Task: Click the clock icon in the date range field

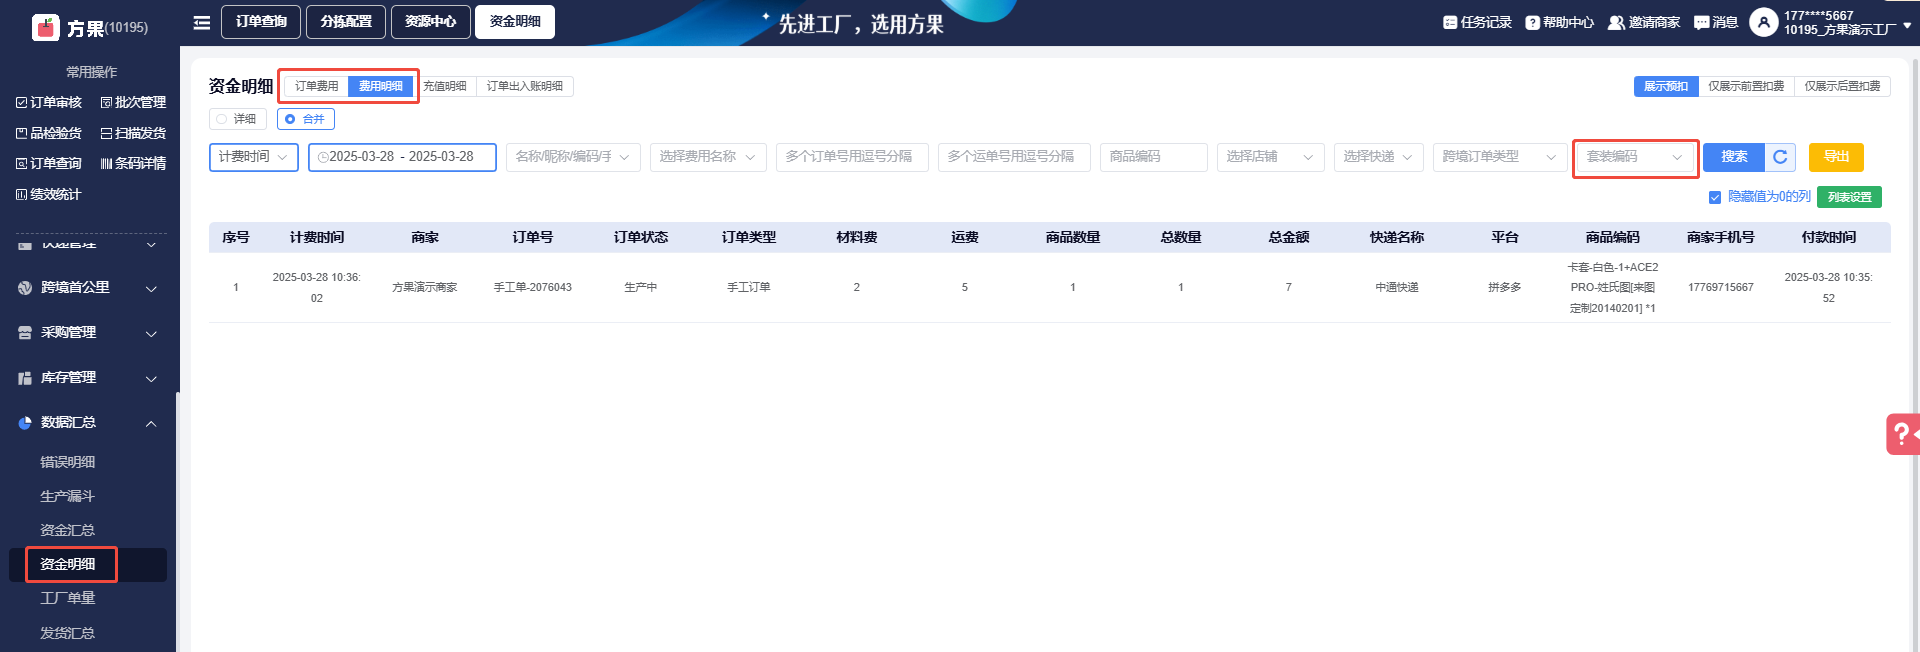Action: 323,157
